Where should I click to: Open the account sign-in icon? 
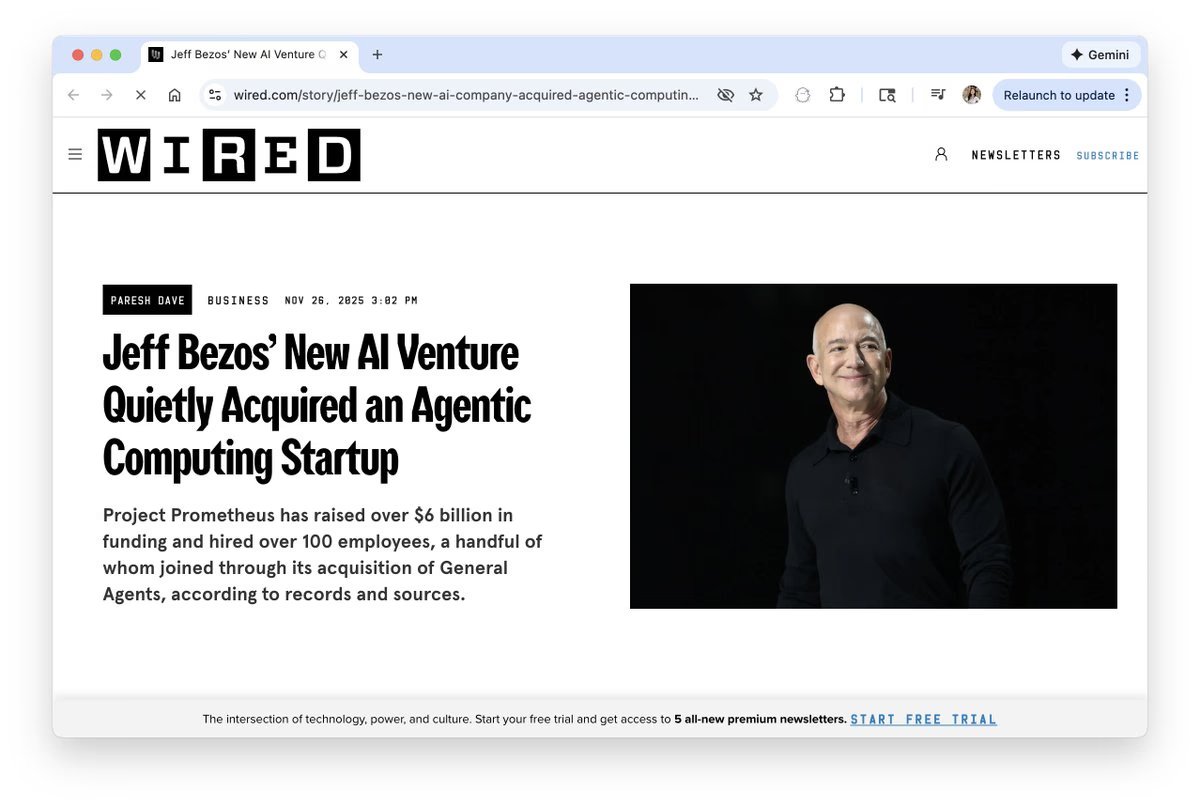pos(941,155)
